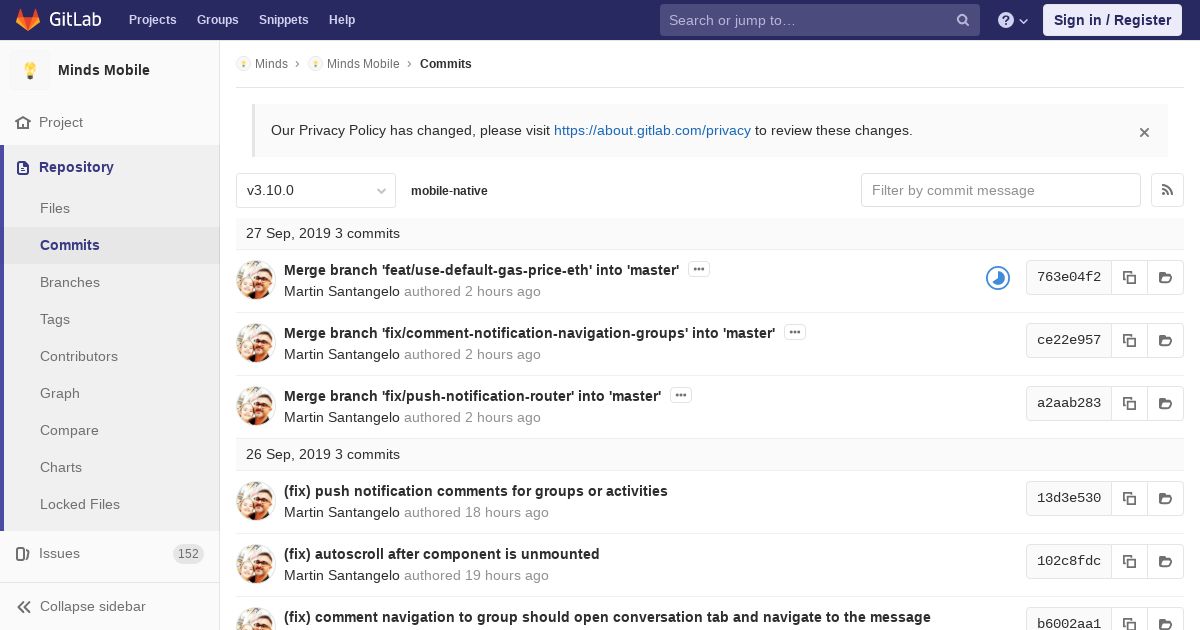1200x630 pixels.
Task: Copy commit SHA 763e04f2 to clipboard
Action: click(1129, 277)
